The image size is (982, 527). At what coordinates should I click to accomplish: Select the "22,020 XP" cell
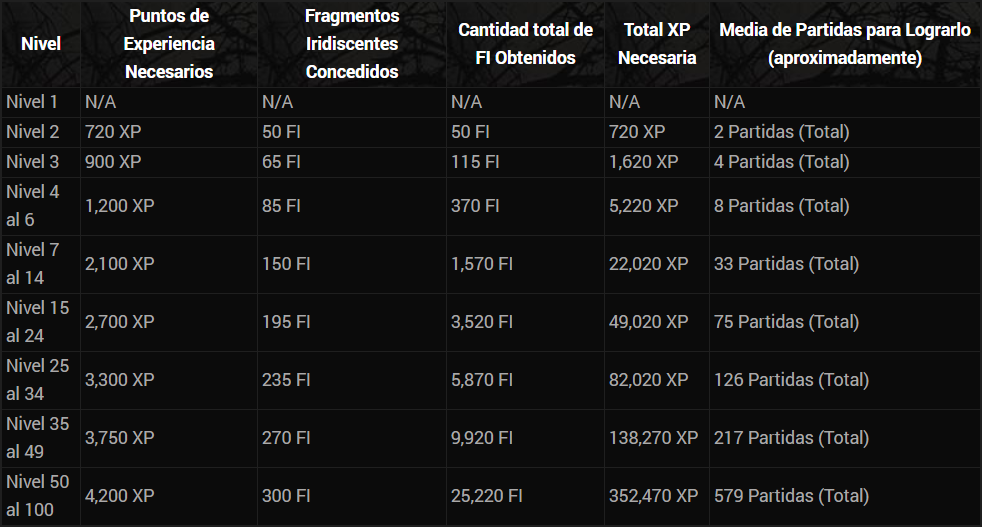pos(649,264)
